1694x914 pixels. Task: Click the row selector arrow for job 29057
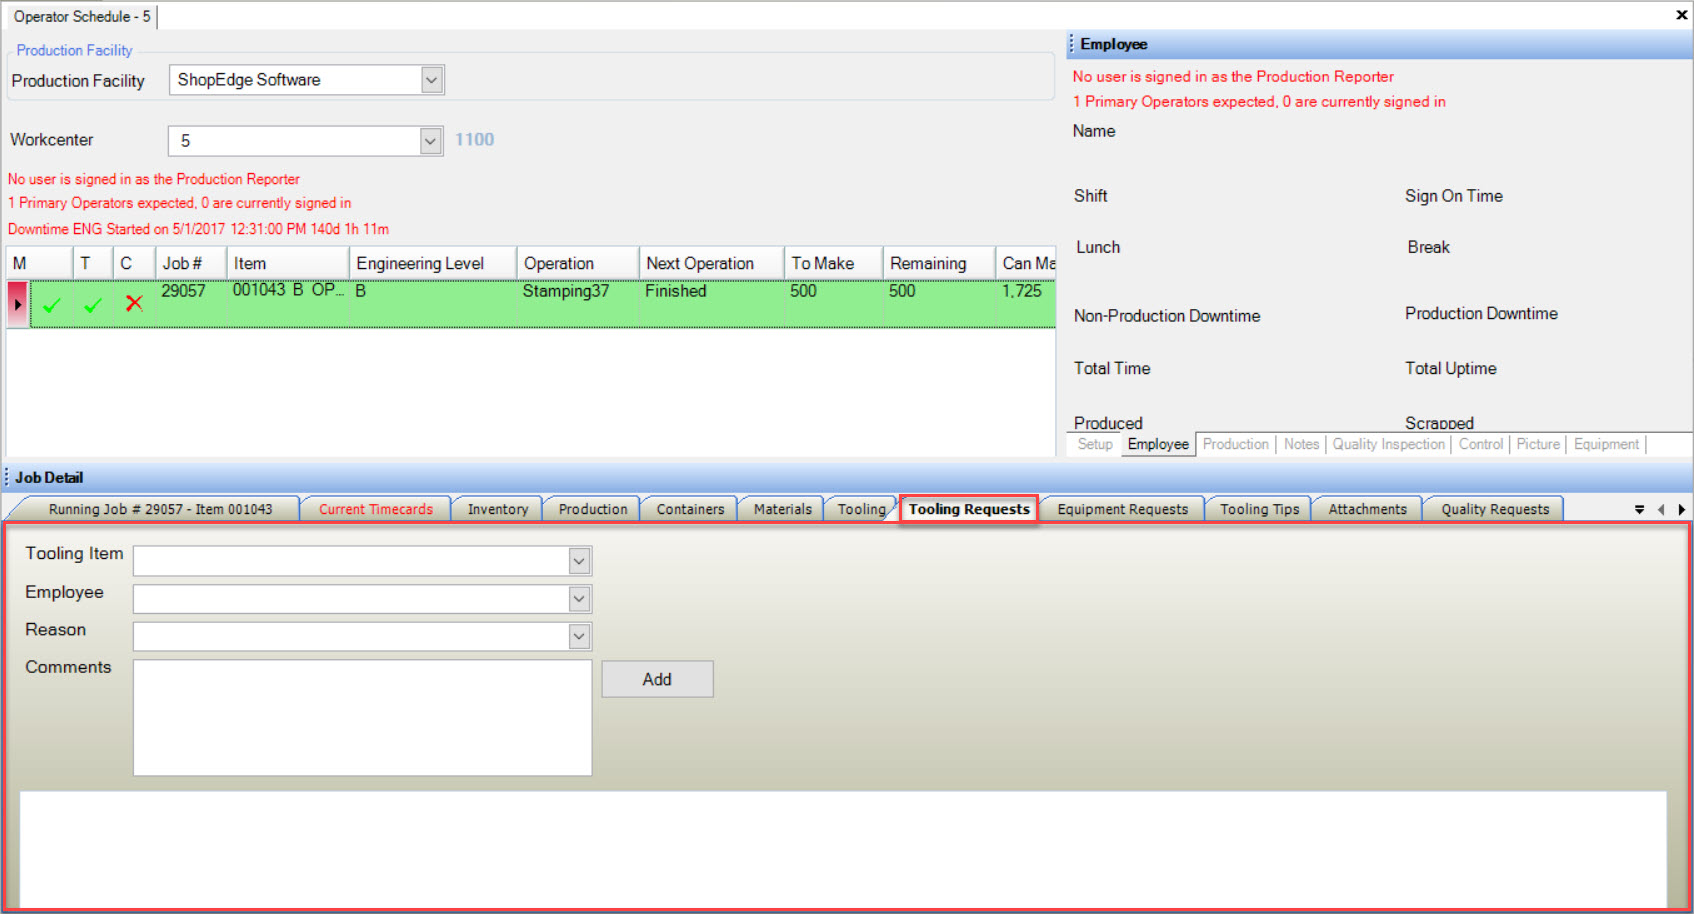coord(17,304)
